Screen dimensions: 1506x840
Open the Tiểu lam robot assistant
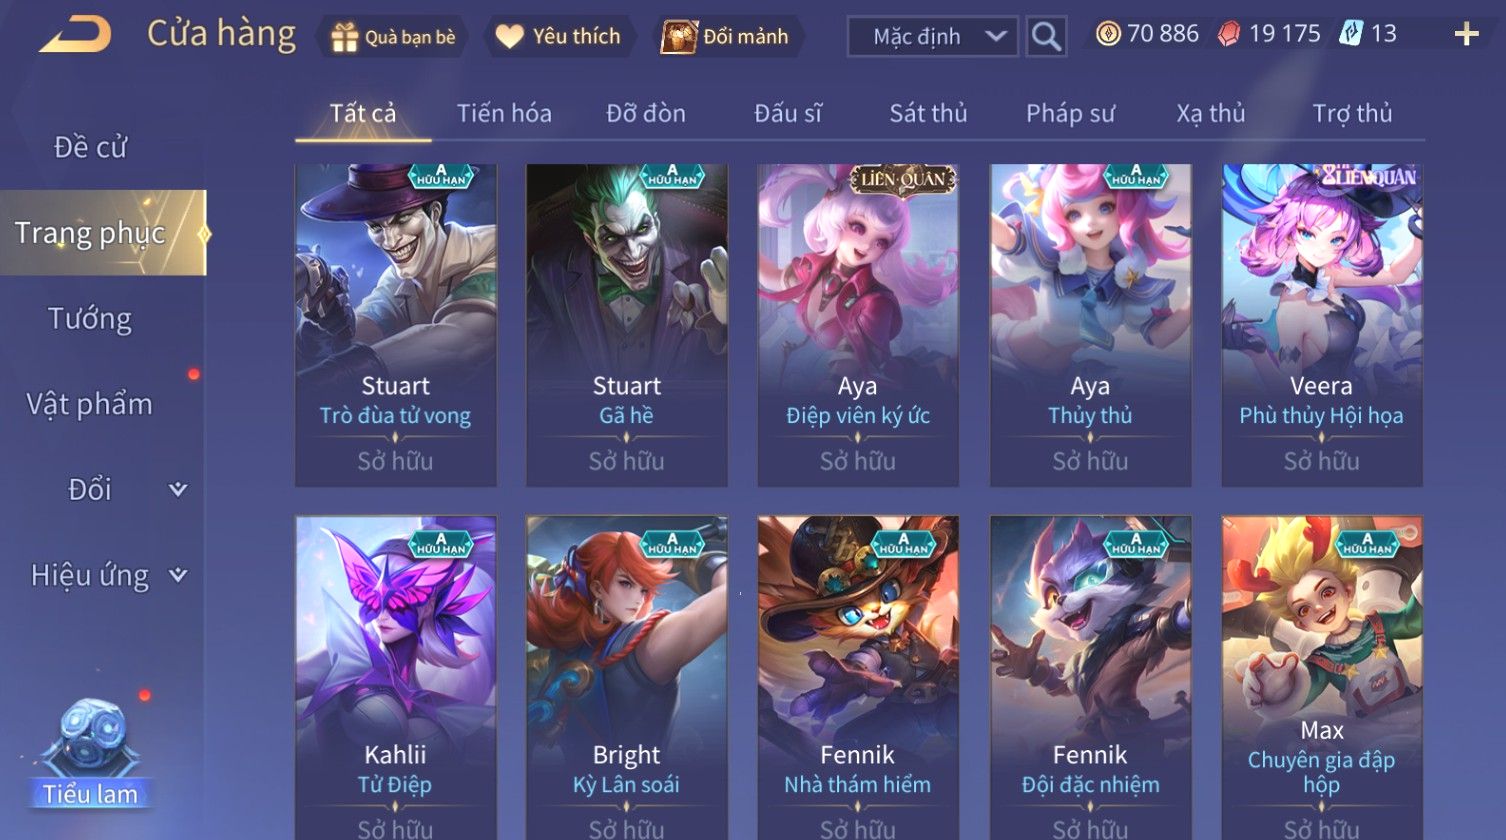(90, 753)
